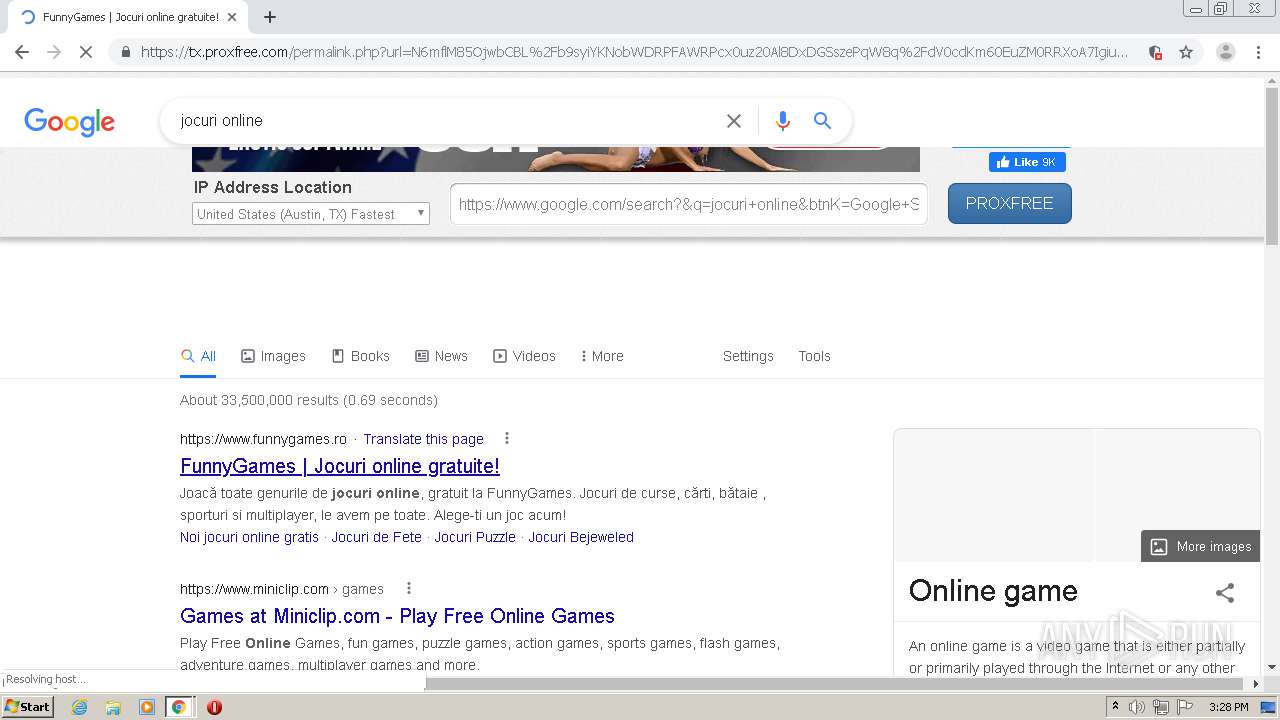Expand the More search options

(x=602, y=356)
